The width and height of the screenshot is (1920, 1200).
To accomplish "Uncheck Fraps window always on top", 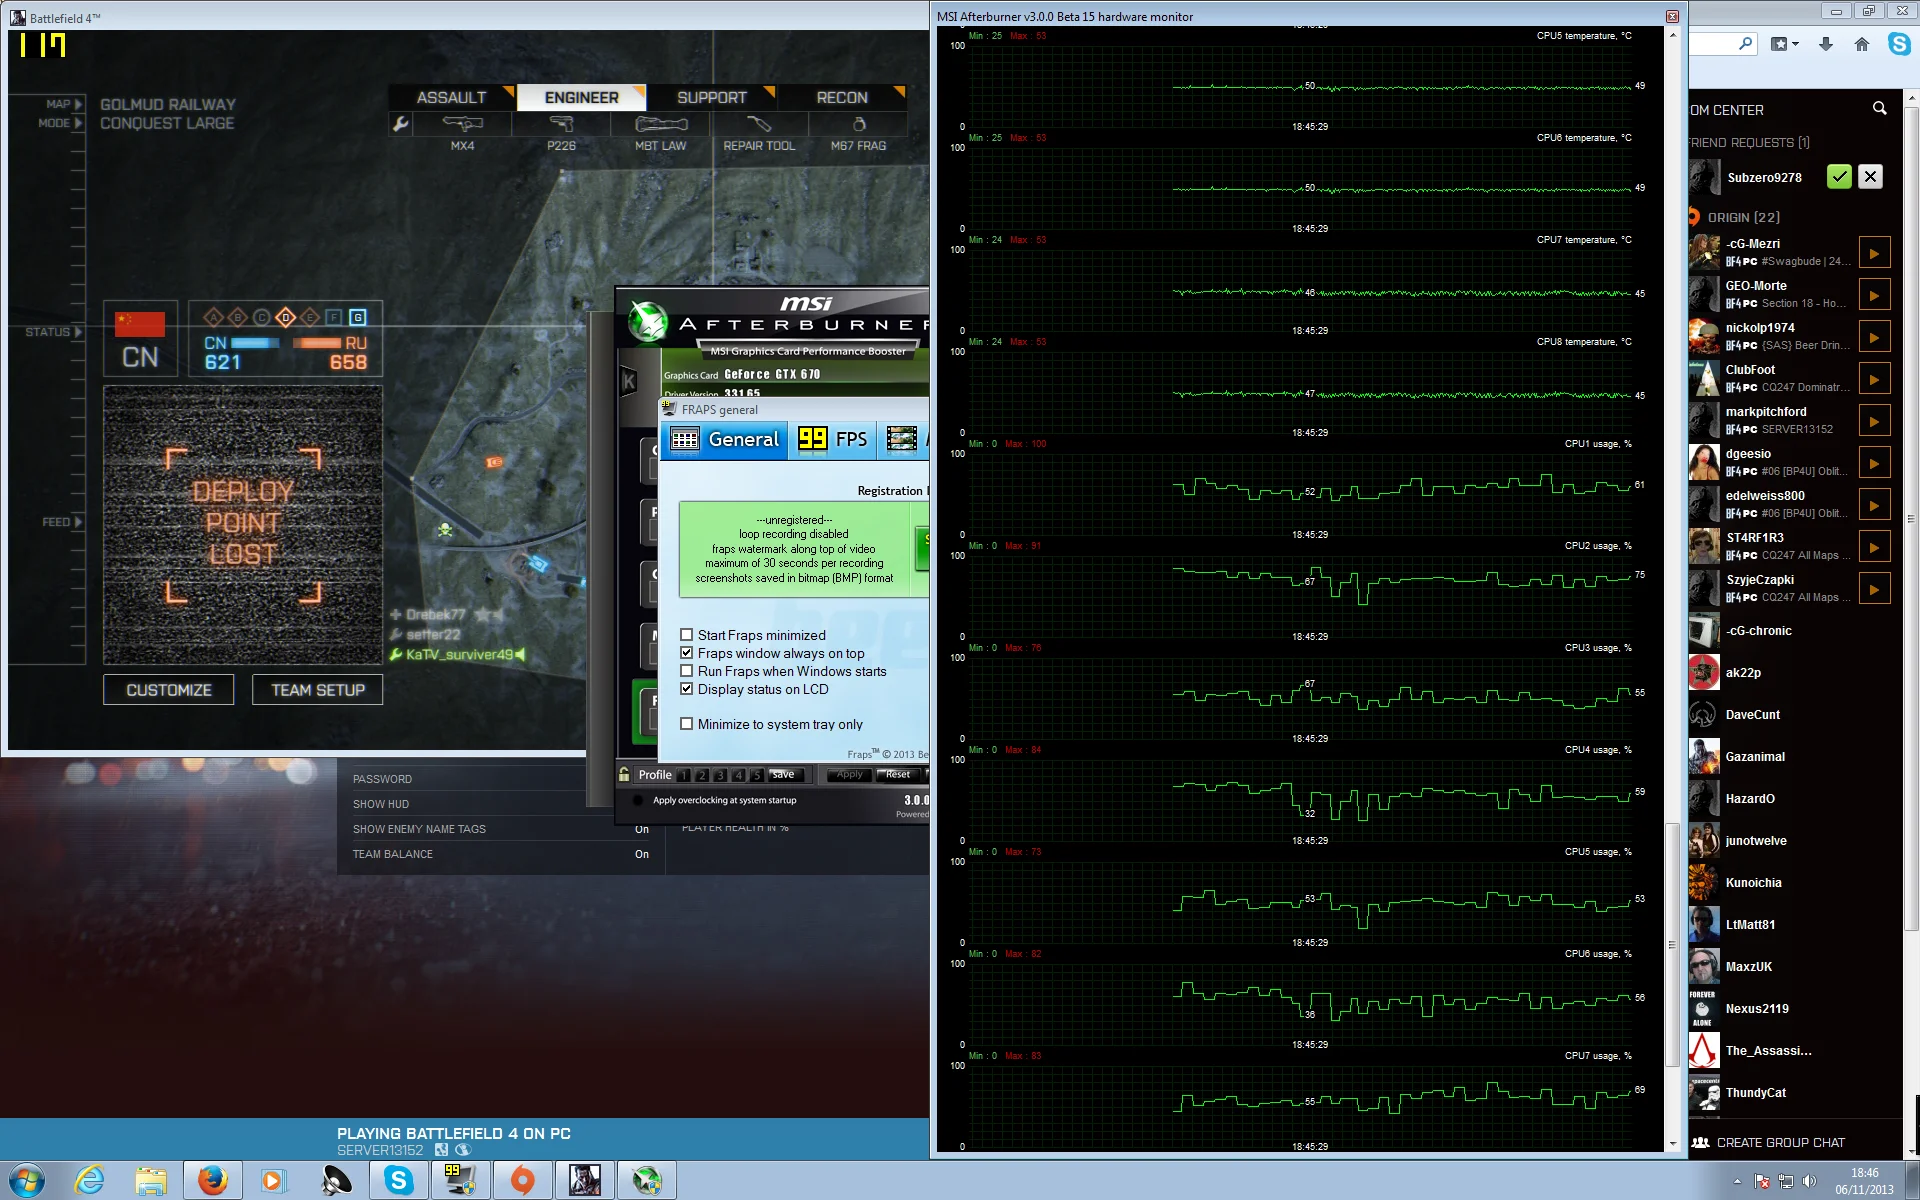I will [x=686, y=653].
